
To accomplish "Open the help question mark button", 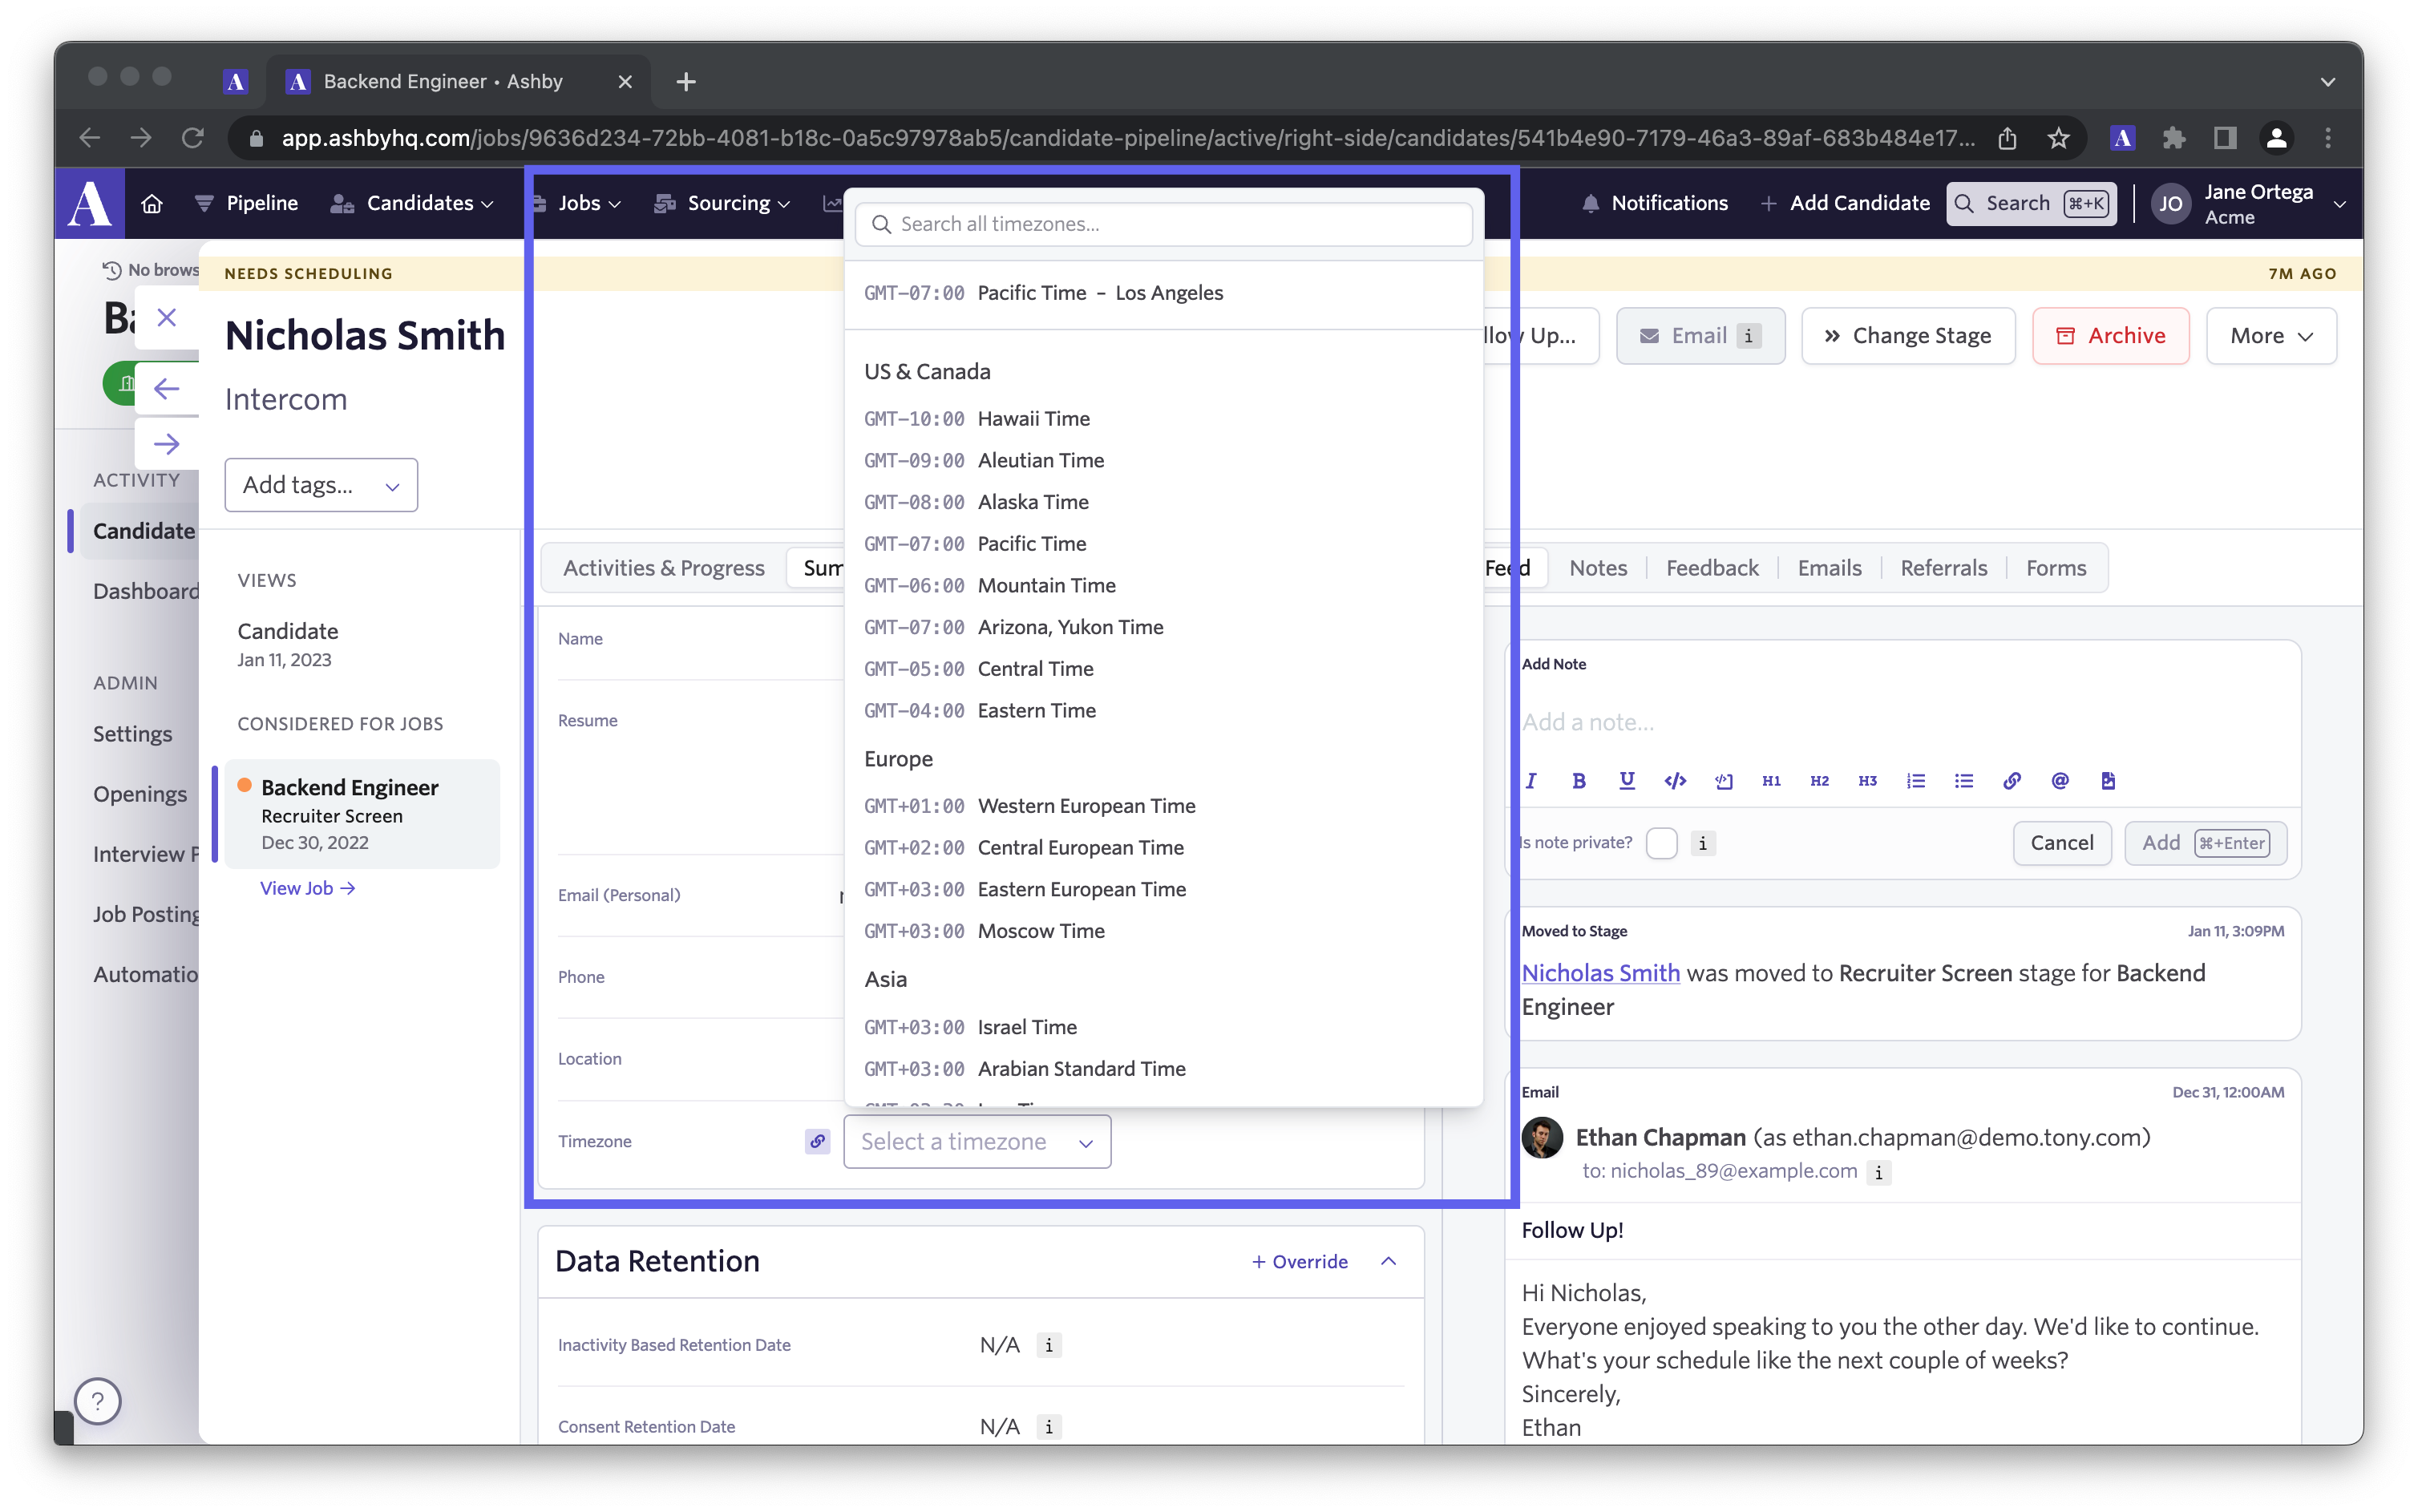I will (x=98, y=1401).
